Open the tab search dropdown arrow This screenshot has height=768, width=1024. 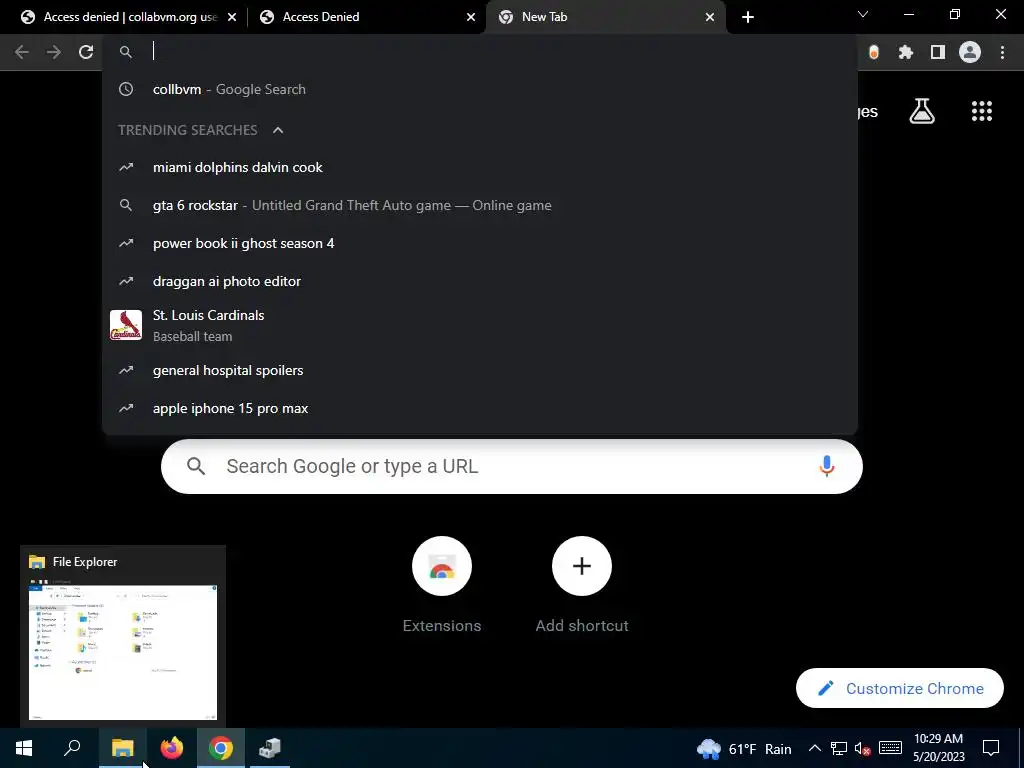click(x=863, y=14)
